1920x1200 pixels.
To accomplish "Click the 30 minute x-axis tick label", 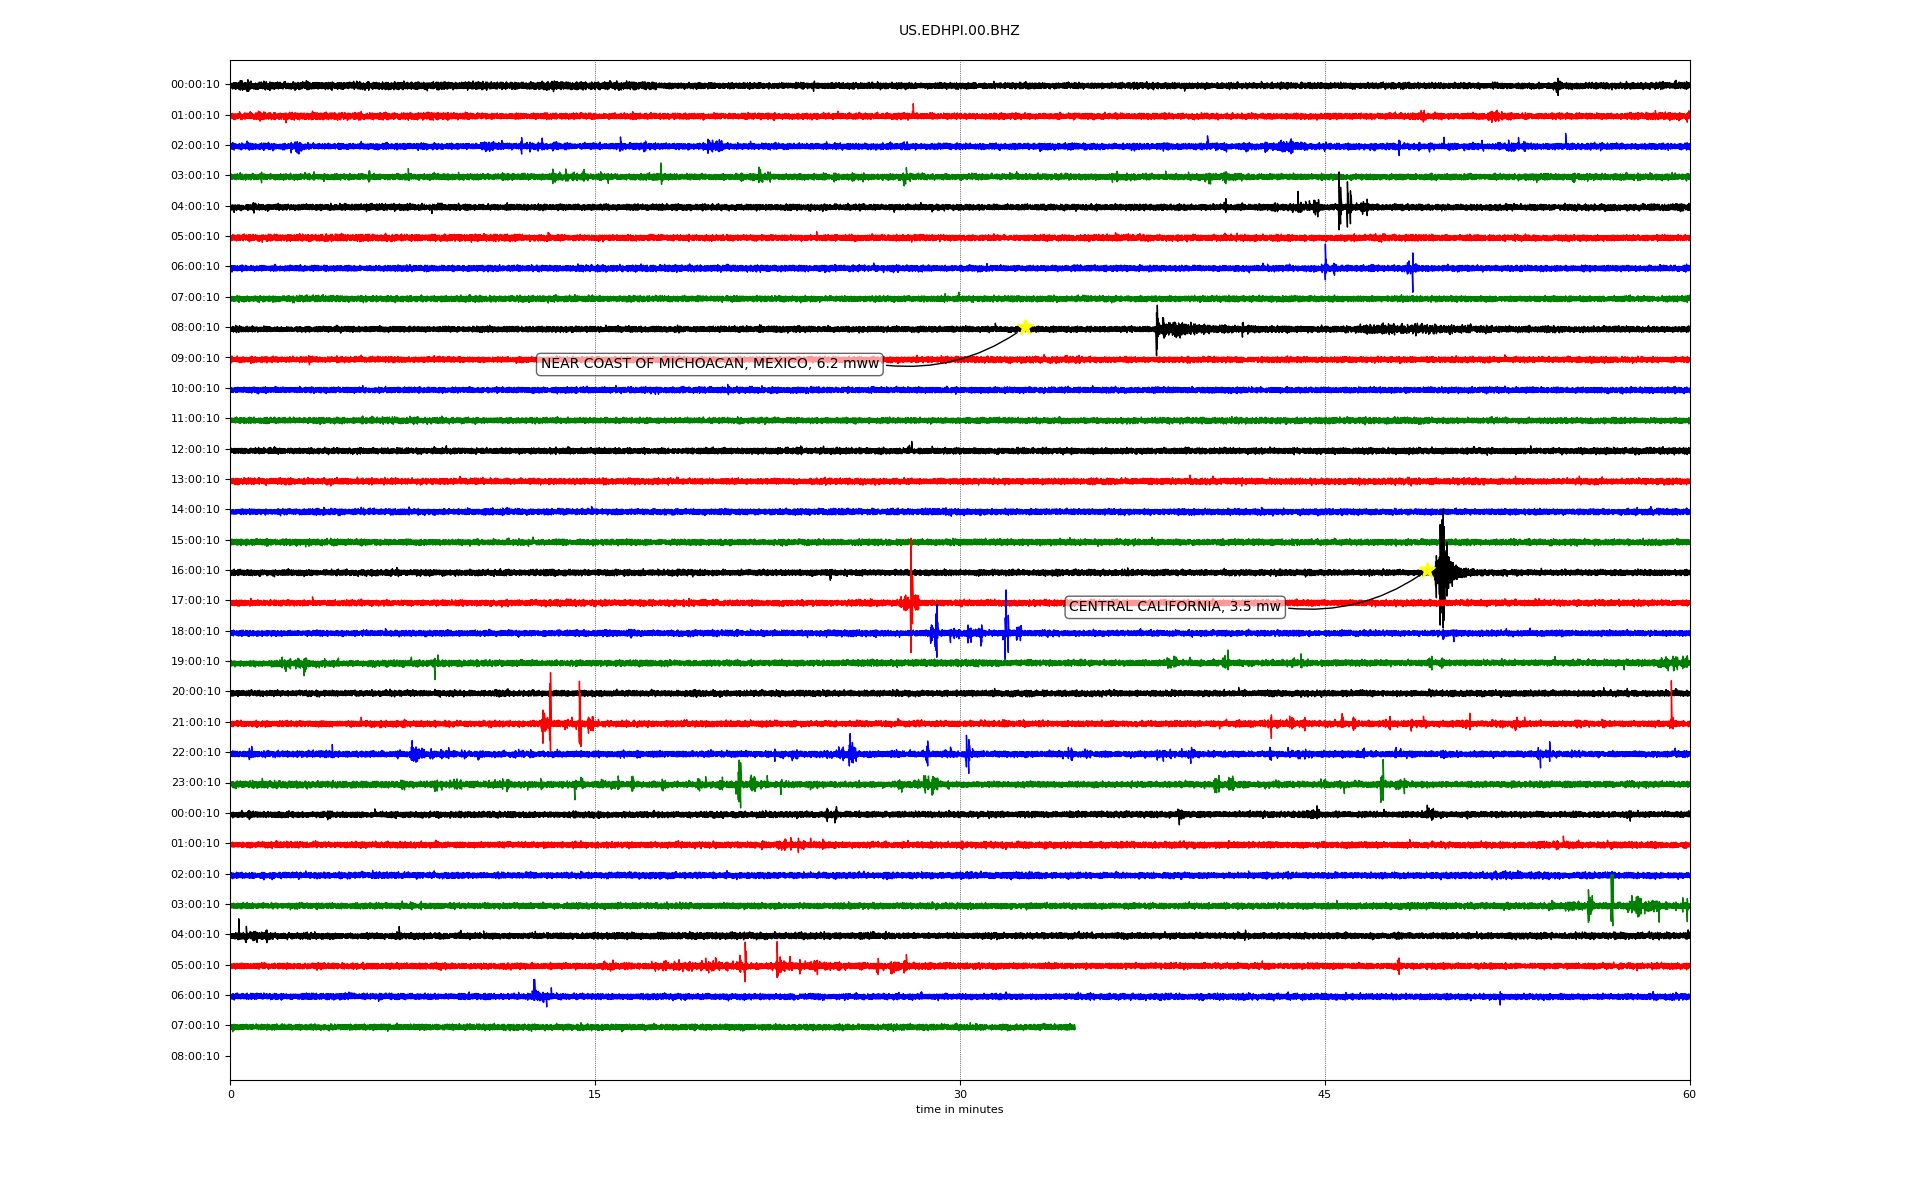I will point(960,1094).
